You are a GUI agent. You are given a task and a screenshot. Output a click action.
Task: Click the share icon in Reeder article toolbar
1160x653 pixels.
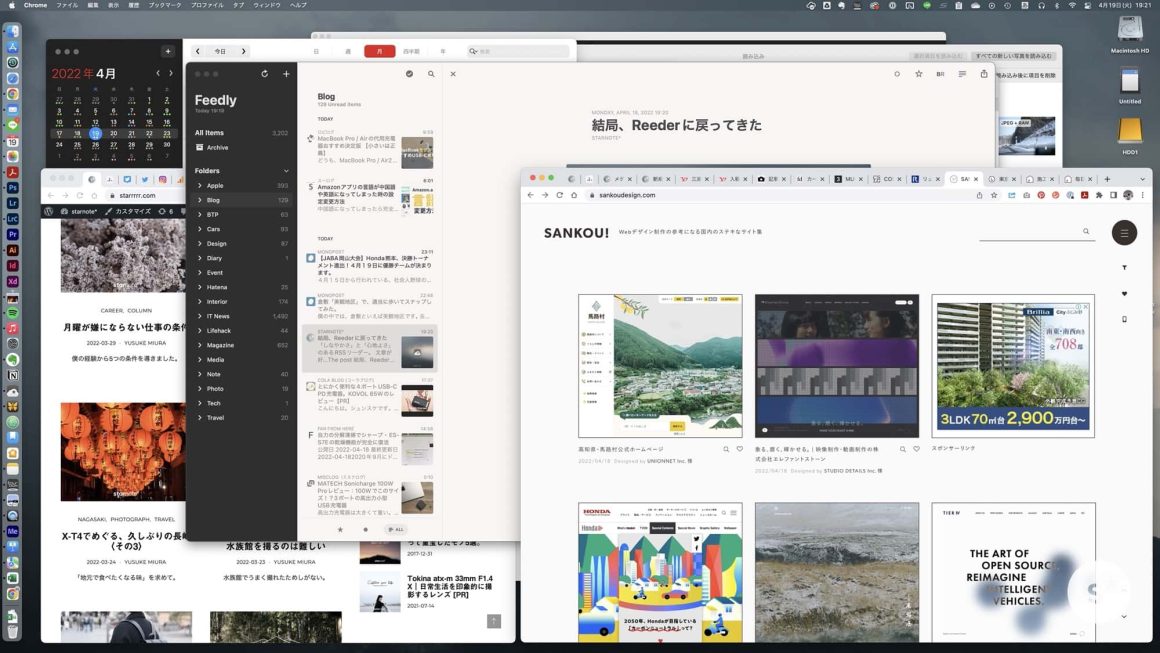click(x=983, y=74)
